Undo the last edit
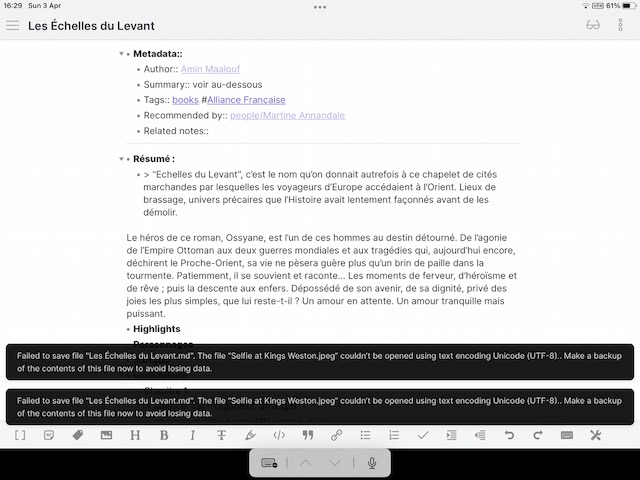The width and height of the screenshot is (640, 480). point(509,435)
